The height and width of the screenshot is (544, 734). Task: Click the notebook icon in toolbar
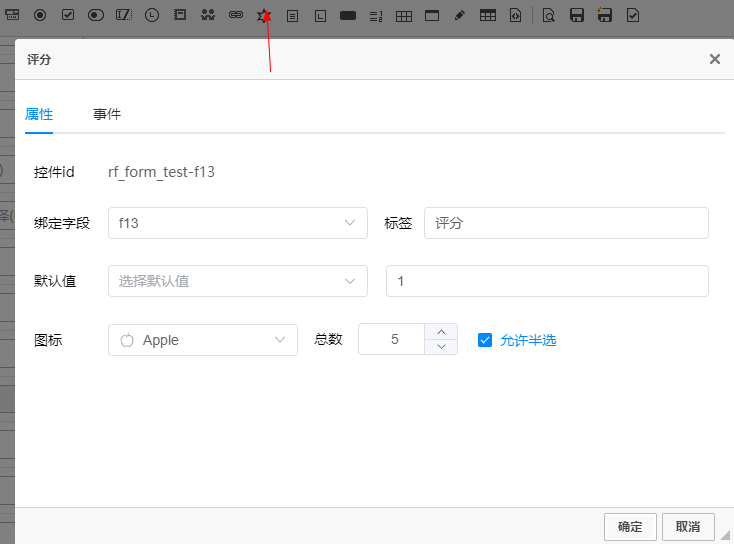180,15
